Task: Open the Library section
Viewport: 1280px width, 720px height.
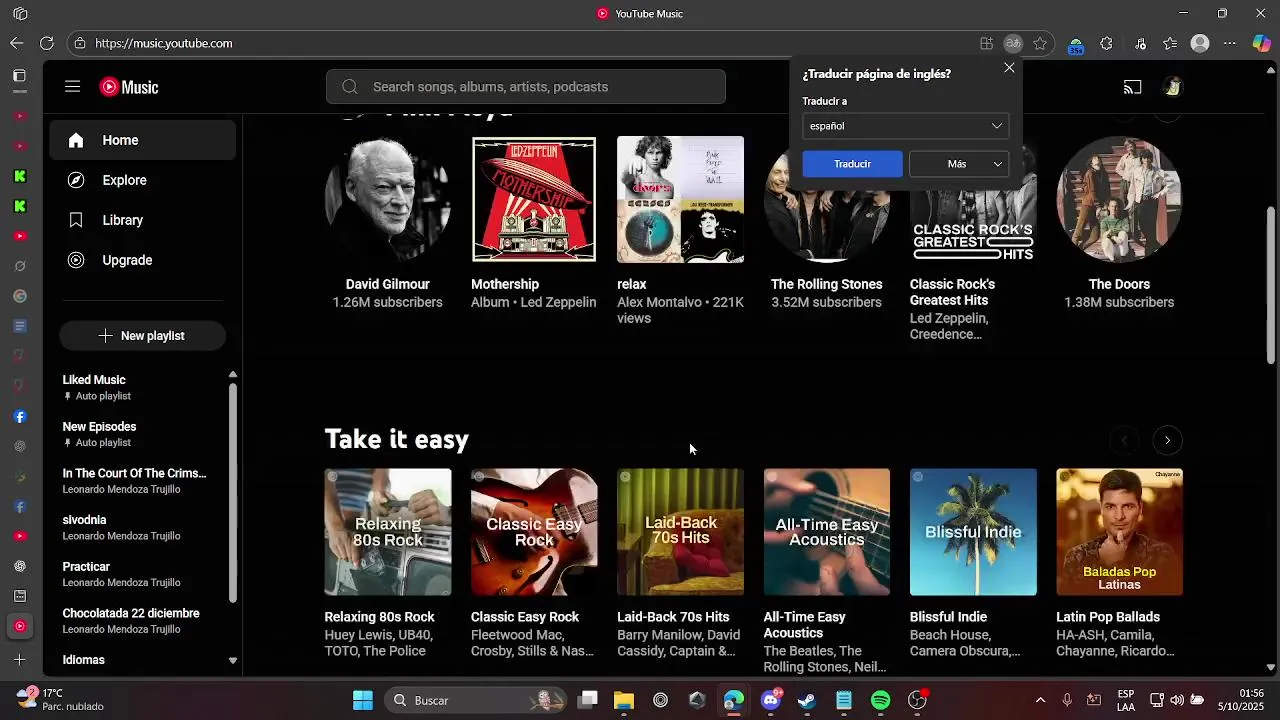Action: coord(142,220)
